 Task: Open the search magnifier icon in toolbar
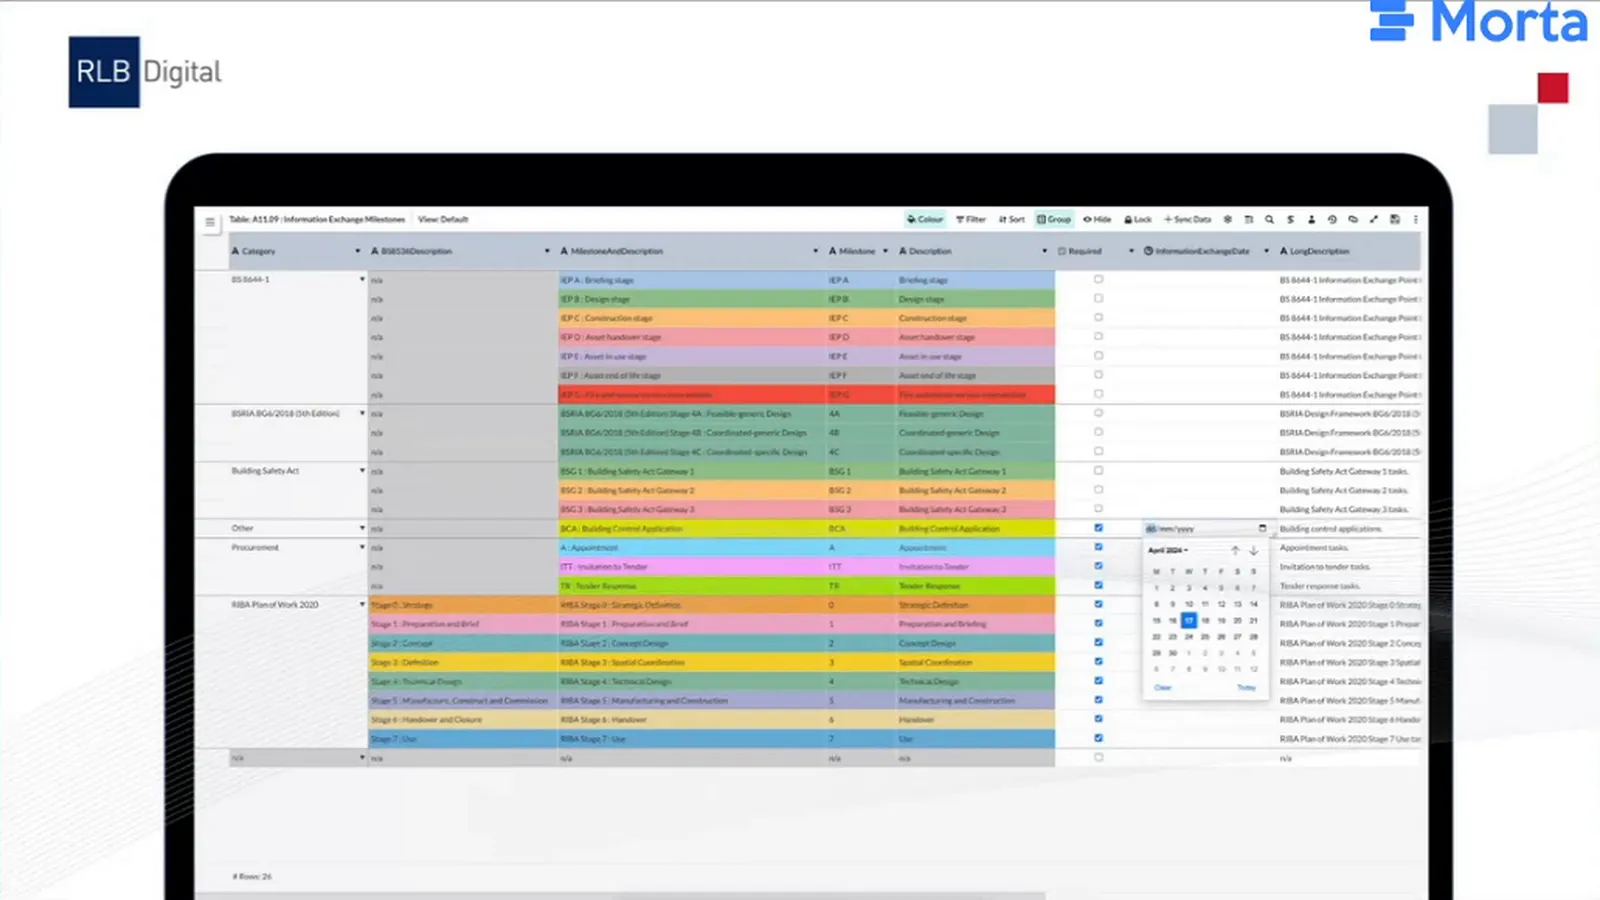pyautogui.click(x=1269, y=219)
